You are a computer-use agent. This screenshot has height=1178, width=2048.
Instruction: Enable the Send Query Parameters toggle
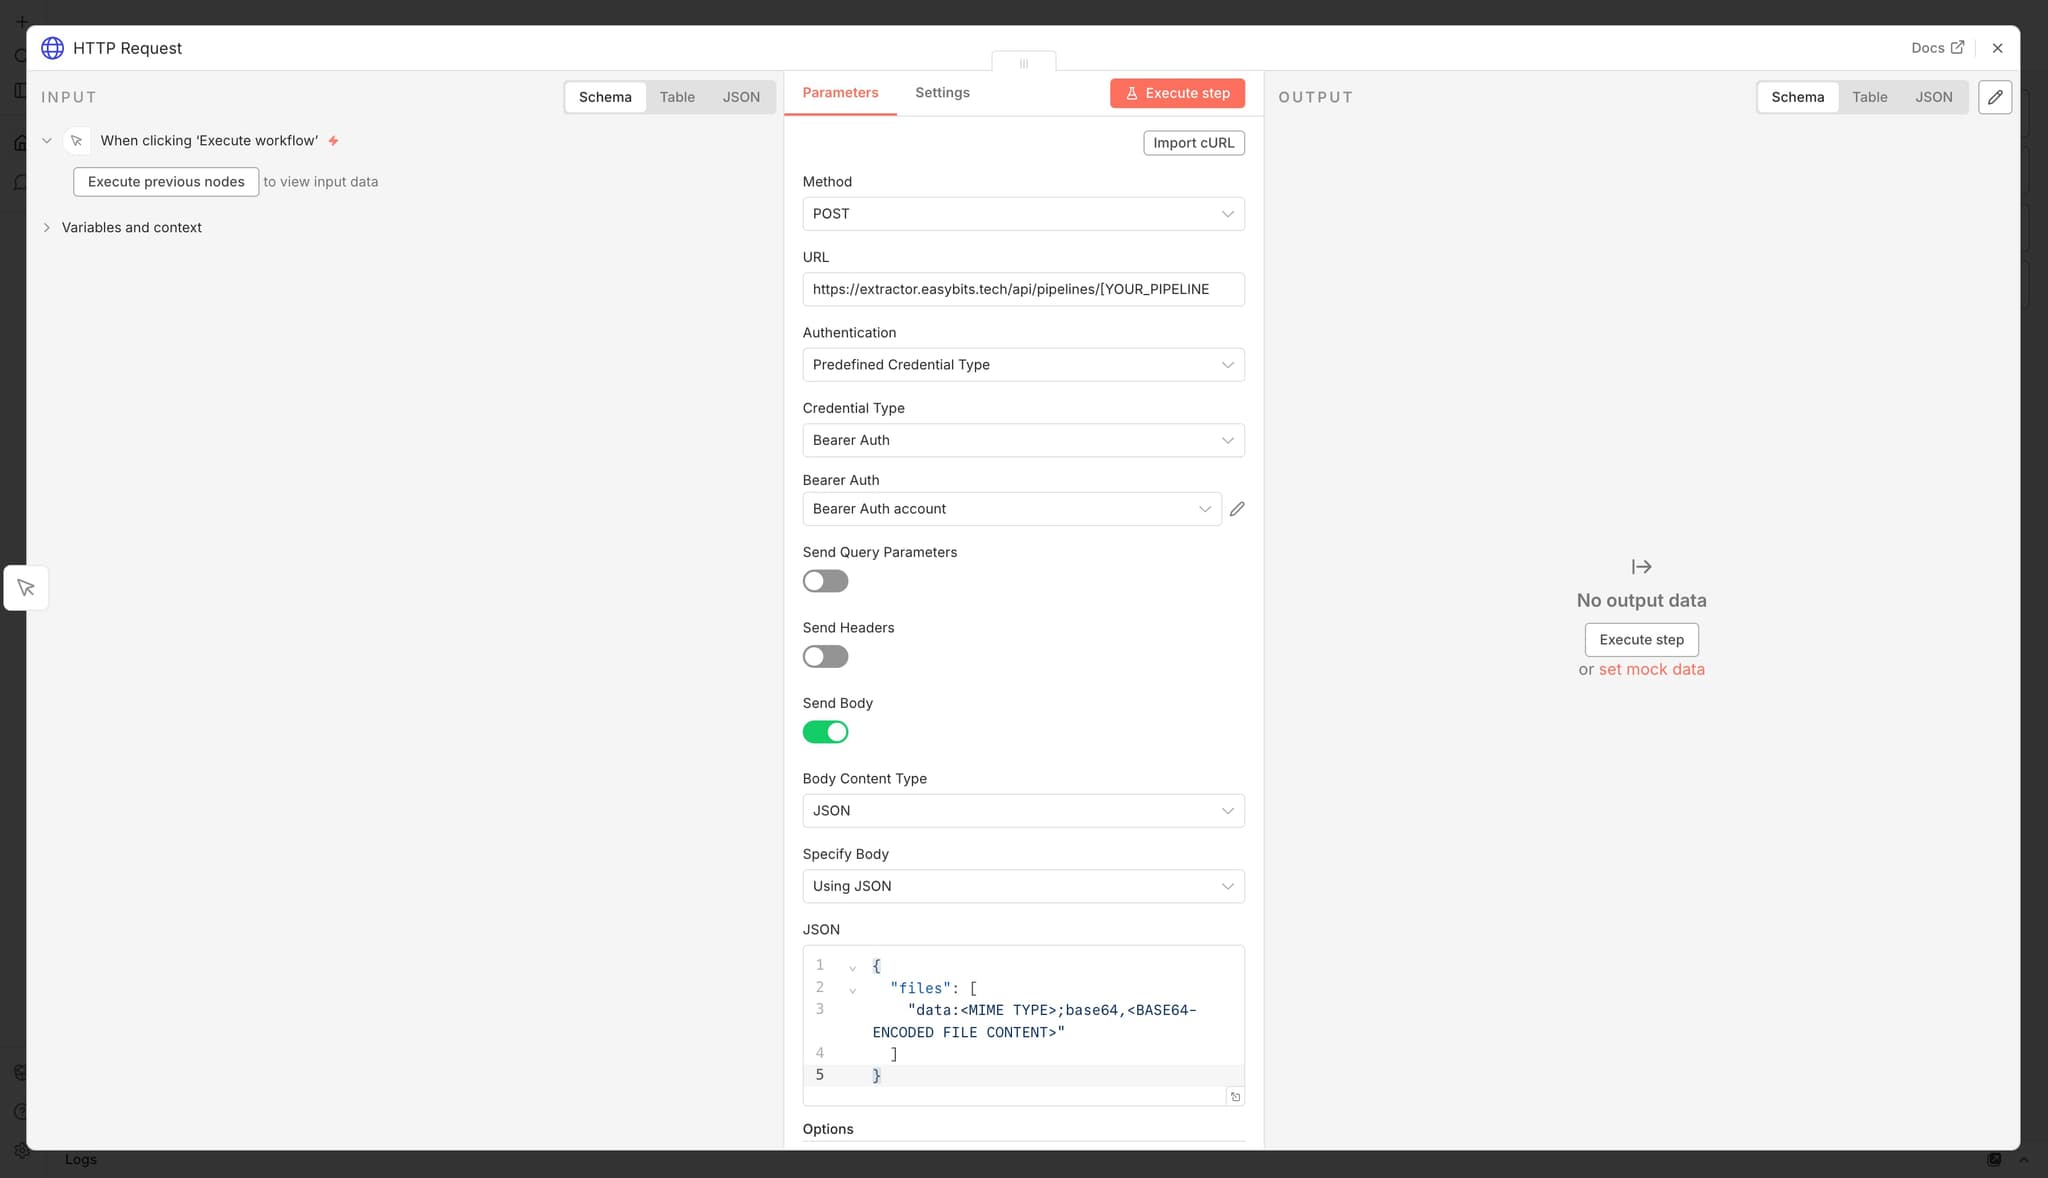(824, 580)
